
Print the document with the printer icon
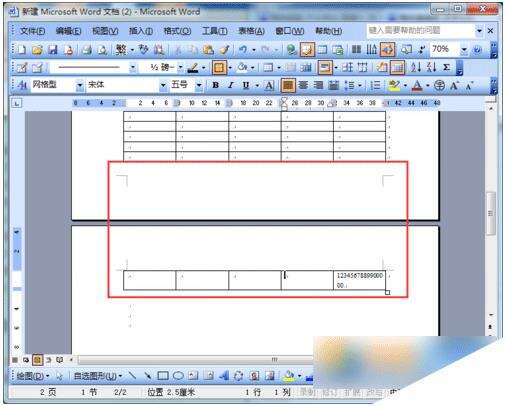(87, 50)
